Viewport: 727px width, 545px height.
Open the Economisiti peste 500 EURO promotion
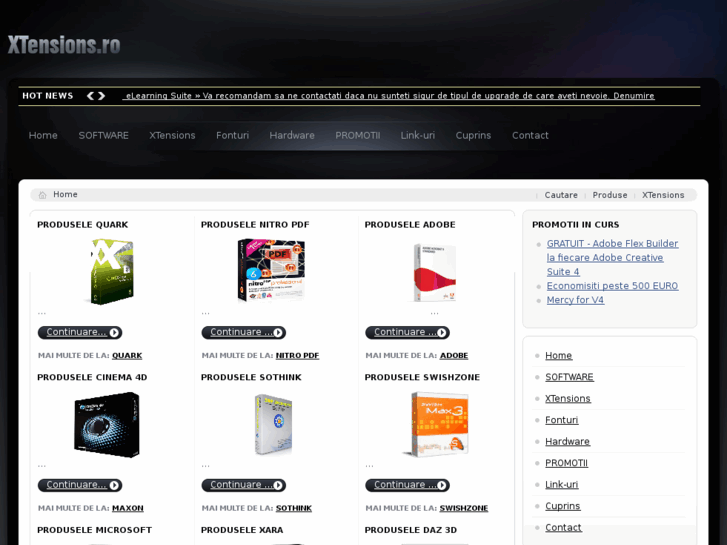[612, 286]
